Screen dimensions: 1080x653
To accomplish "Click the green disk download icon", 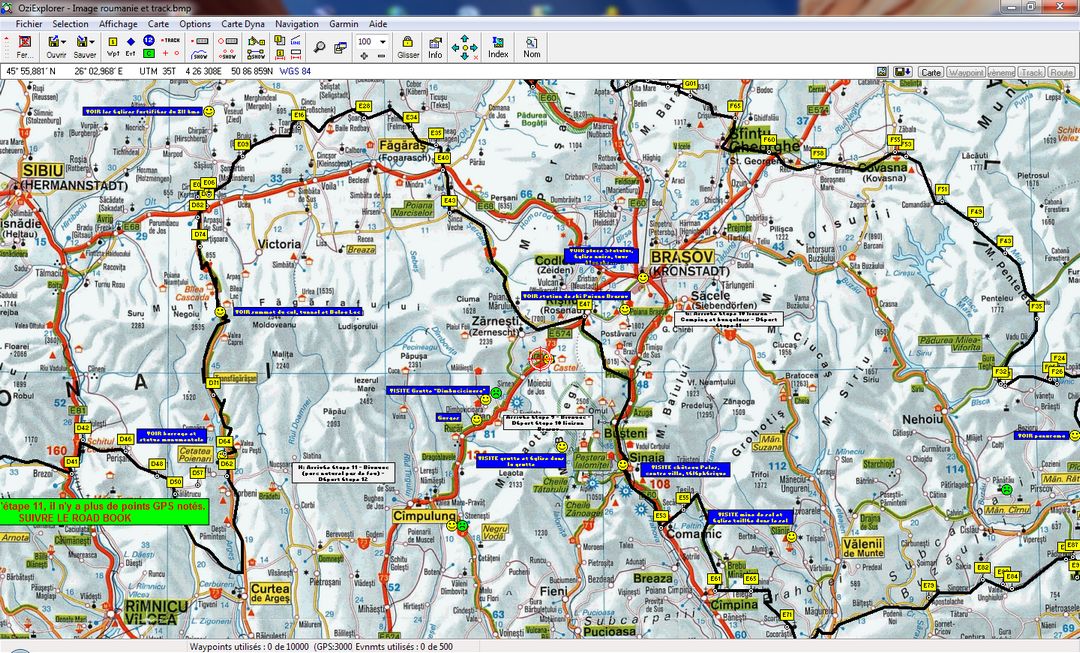I will 902,72.
